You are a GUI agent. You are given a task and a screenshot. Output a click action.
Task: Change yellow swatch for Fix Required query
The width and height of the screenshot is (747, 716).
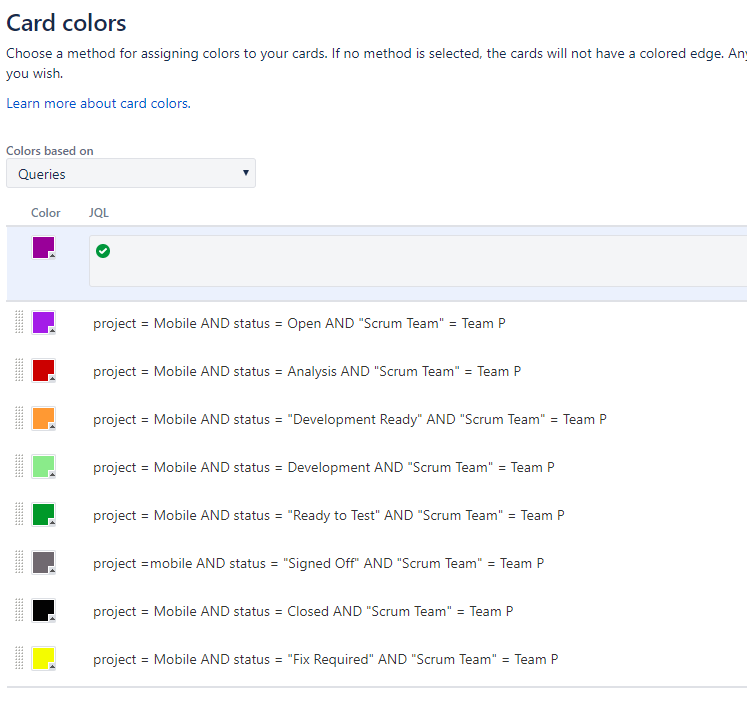point(43,659)
